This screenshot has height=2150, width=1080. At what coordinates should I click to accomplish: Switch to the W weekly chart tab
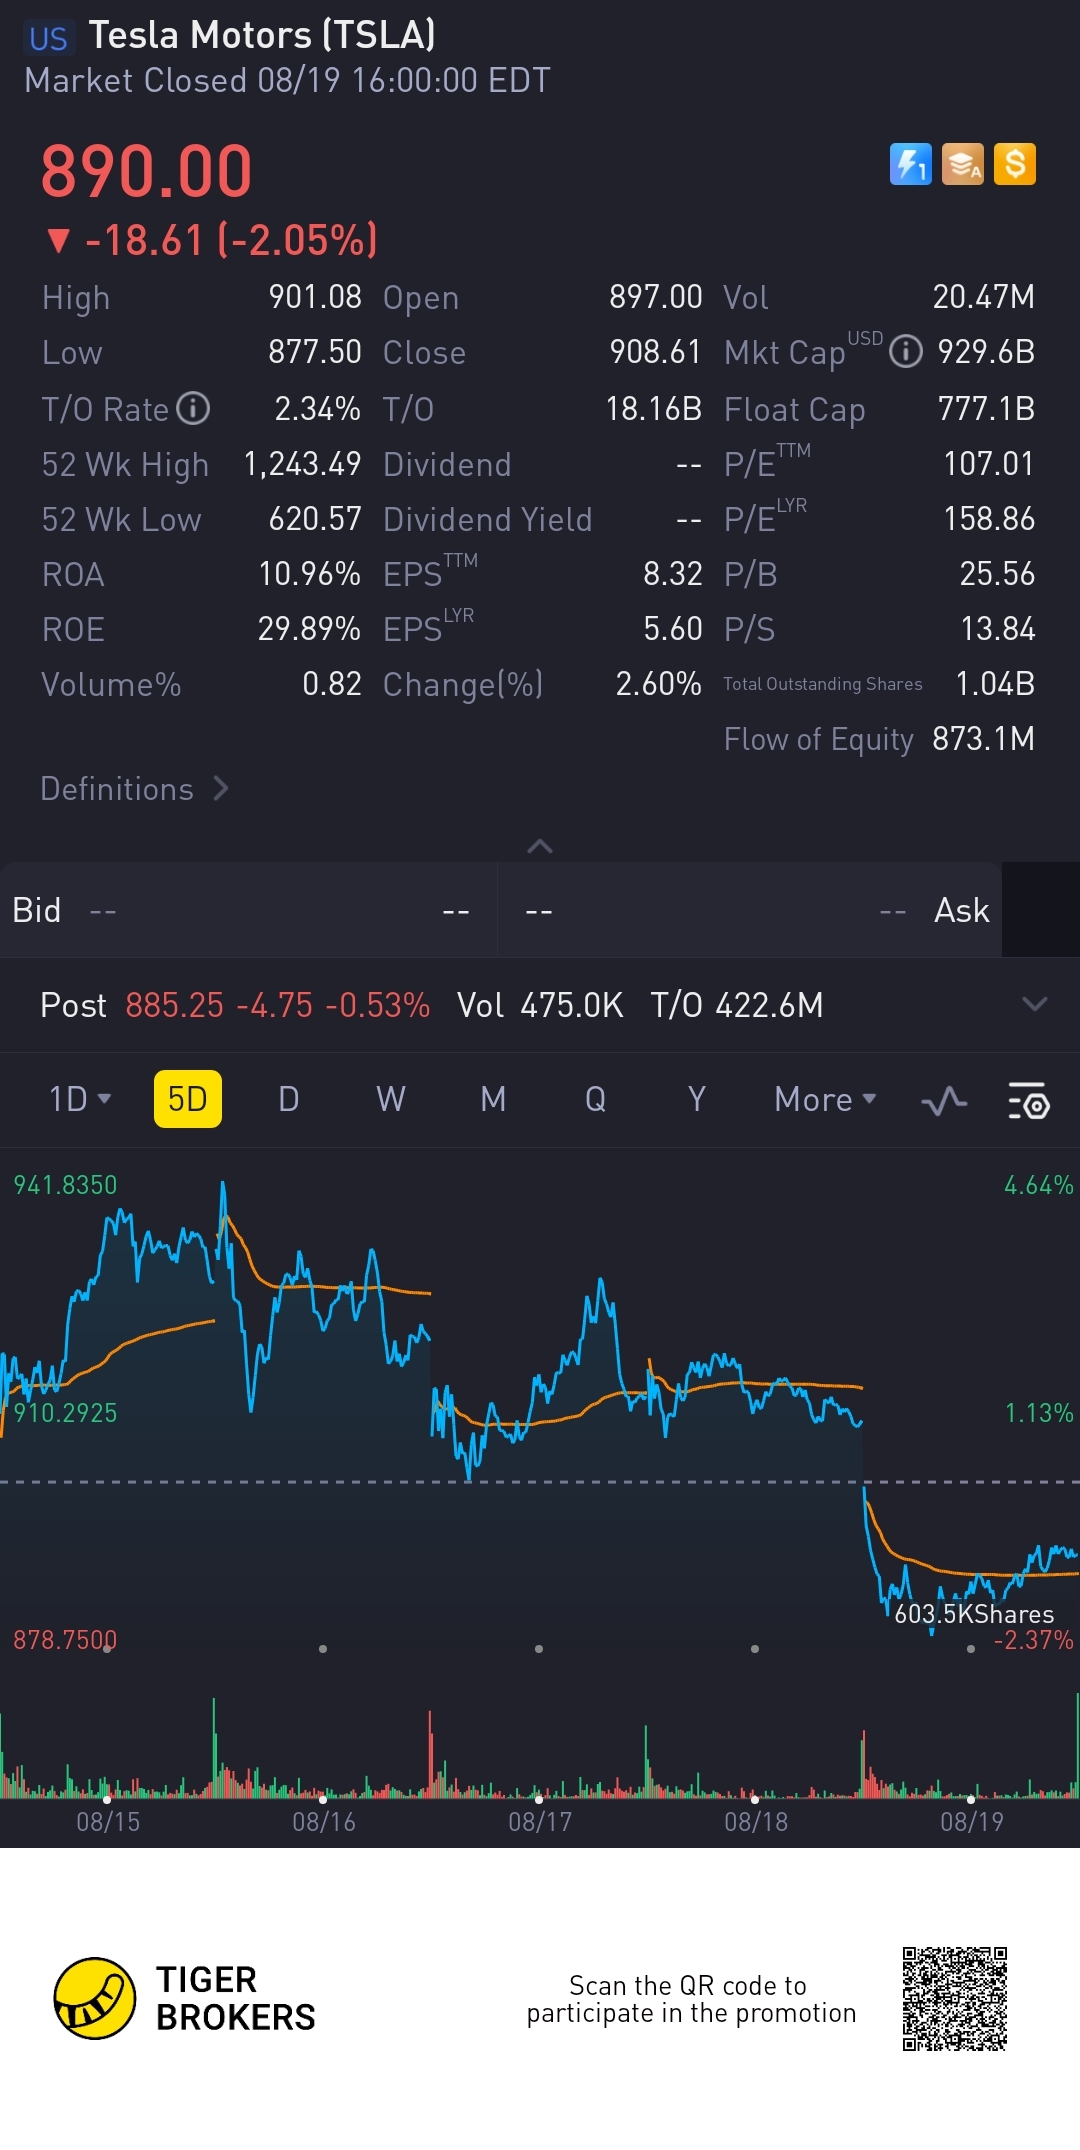click(391, 1099)
